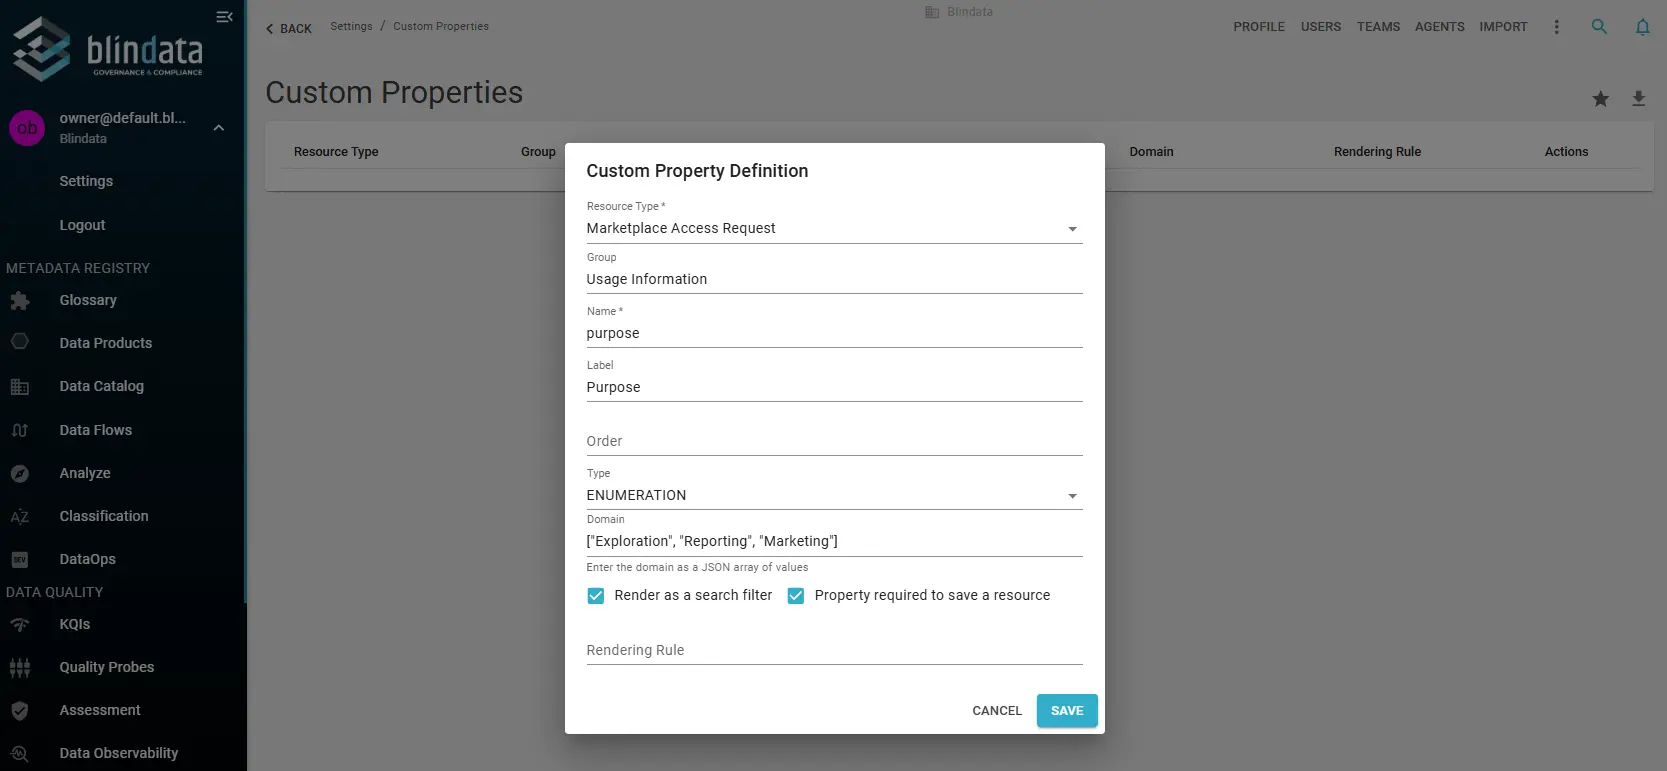Image resolution: width=1667 pixels, height=771 pixels.
Task: Go to USERS tab
Action: click(x=1320, y=27)
